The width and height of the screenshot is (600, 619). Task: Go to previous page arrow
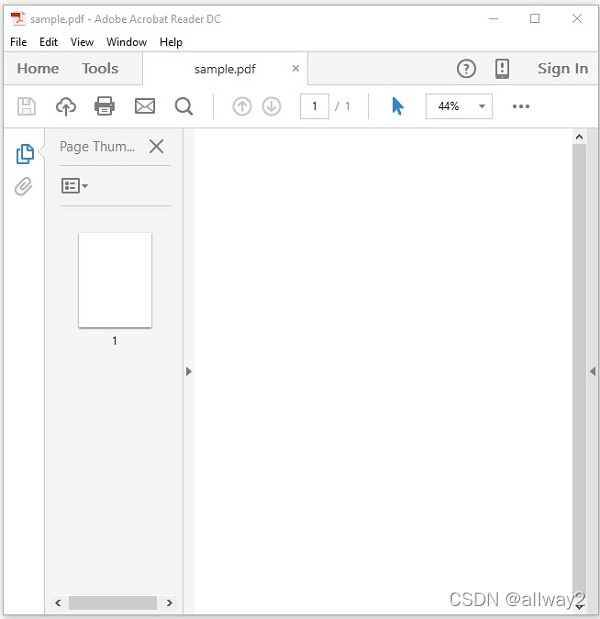tap(242, 106)
